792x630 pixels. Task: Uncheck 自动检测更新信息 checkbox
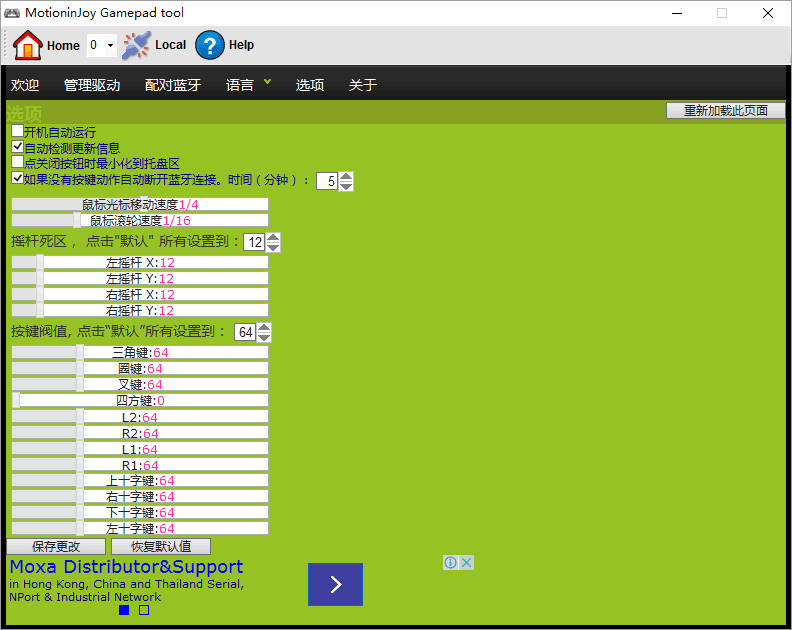17,147
